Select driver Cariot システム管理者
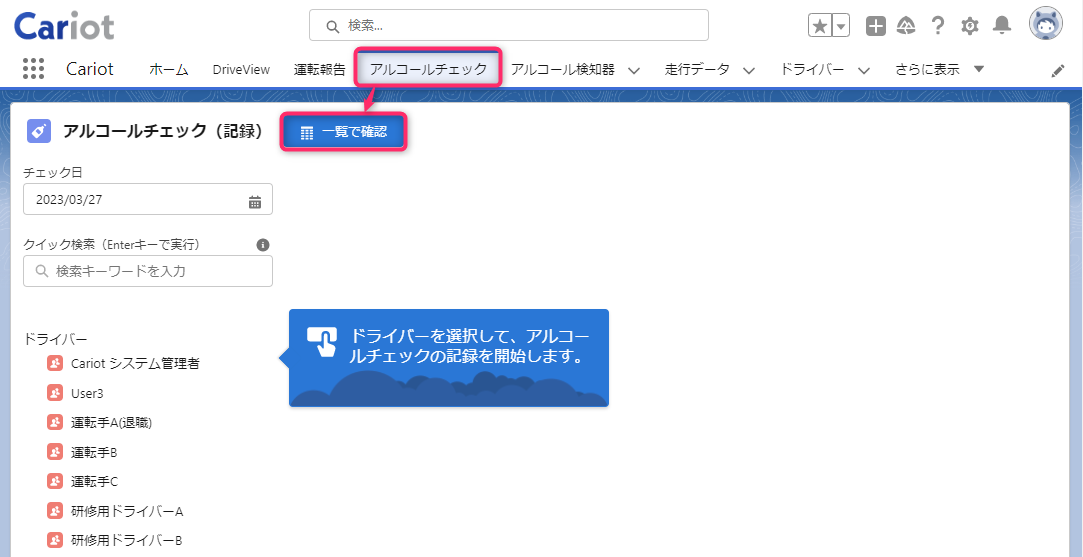 [135, 363]
